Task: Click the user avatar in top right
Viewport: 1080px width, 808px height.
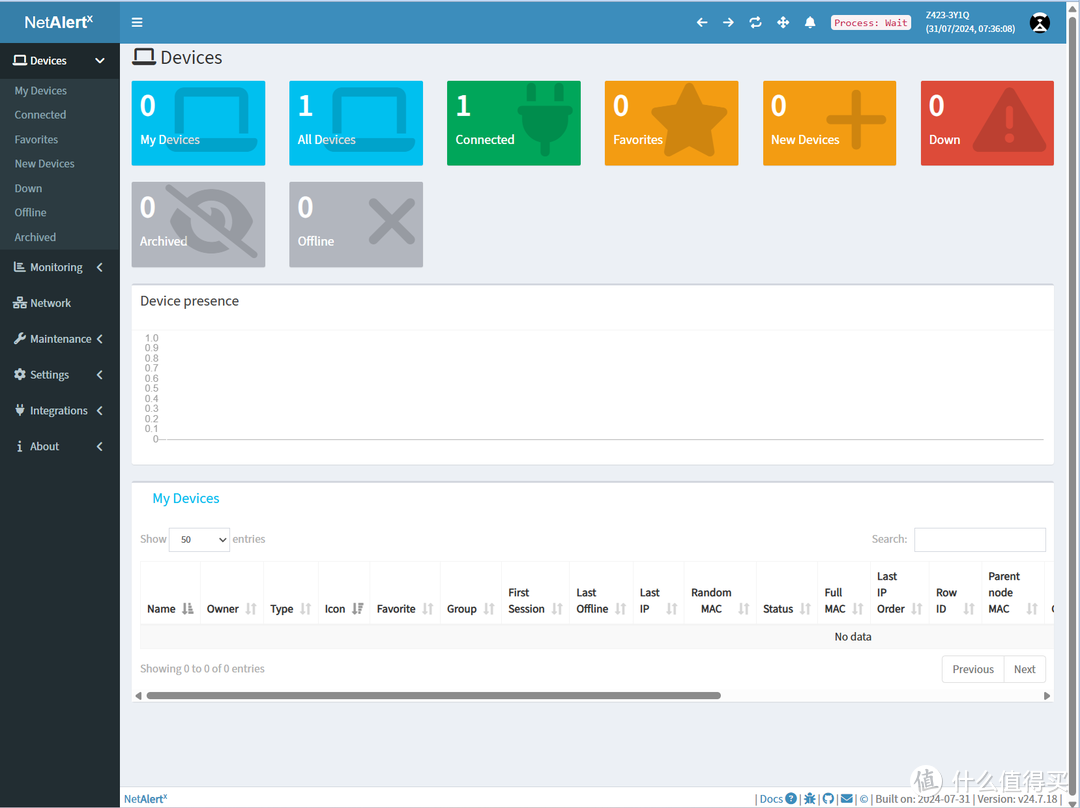Action: (x=1040, y=23)
